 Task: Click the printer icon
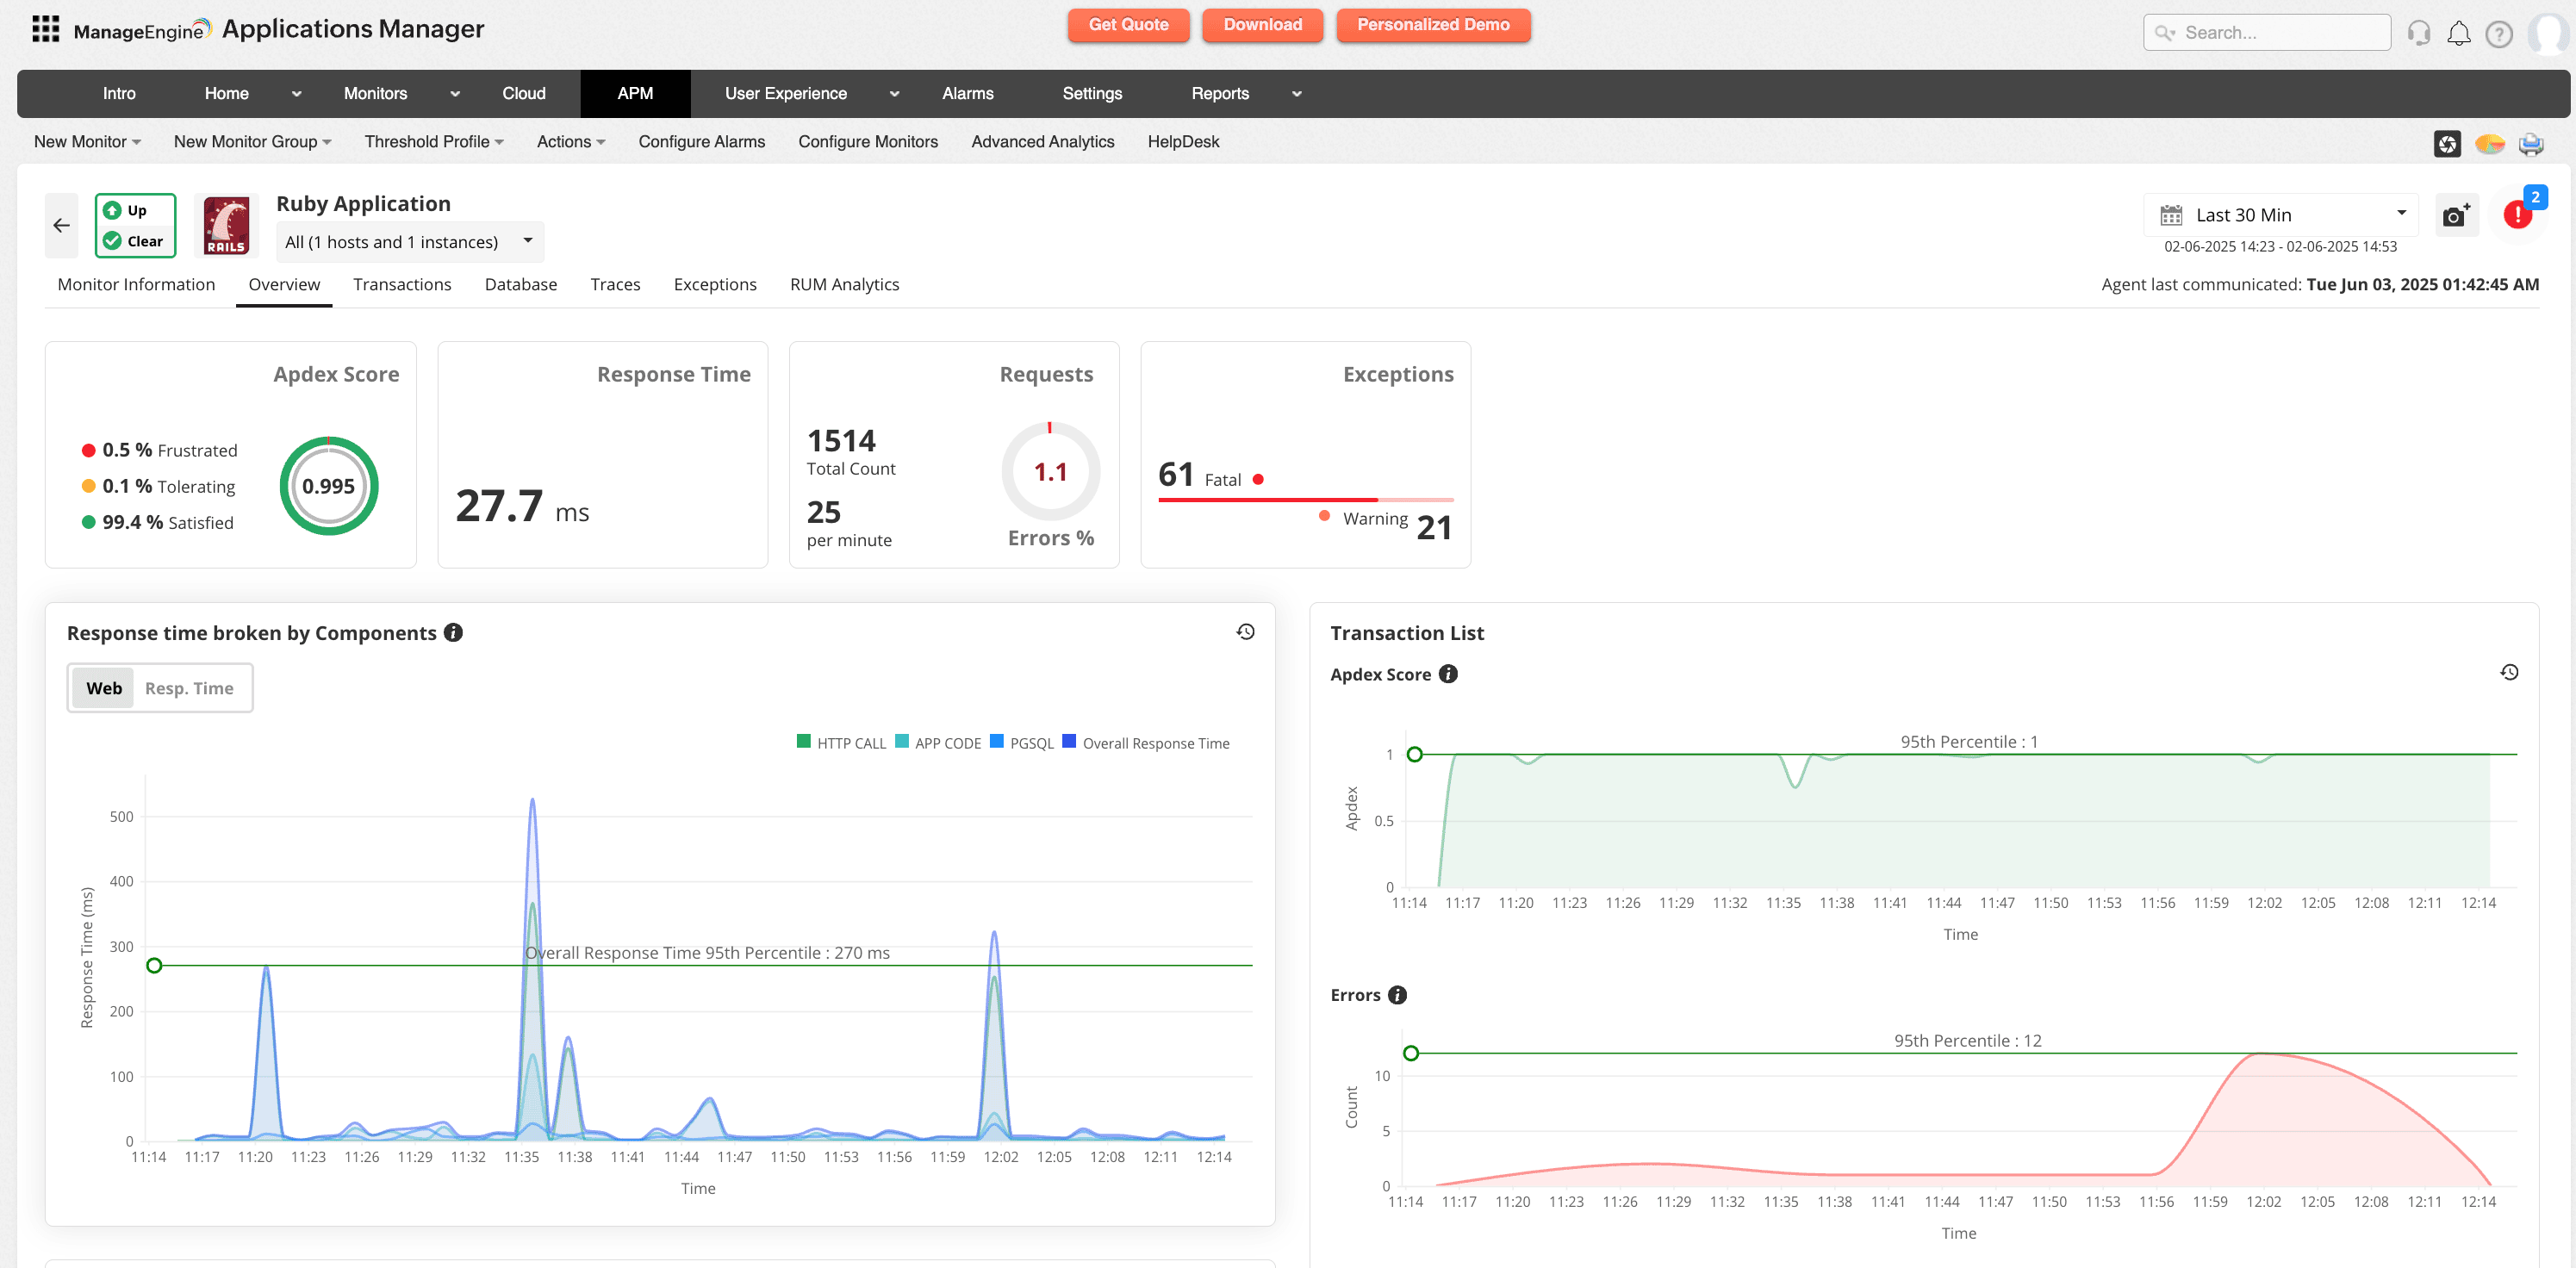[x=2531, y=143]
